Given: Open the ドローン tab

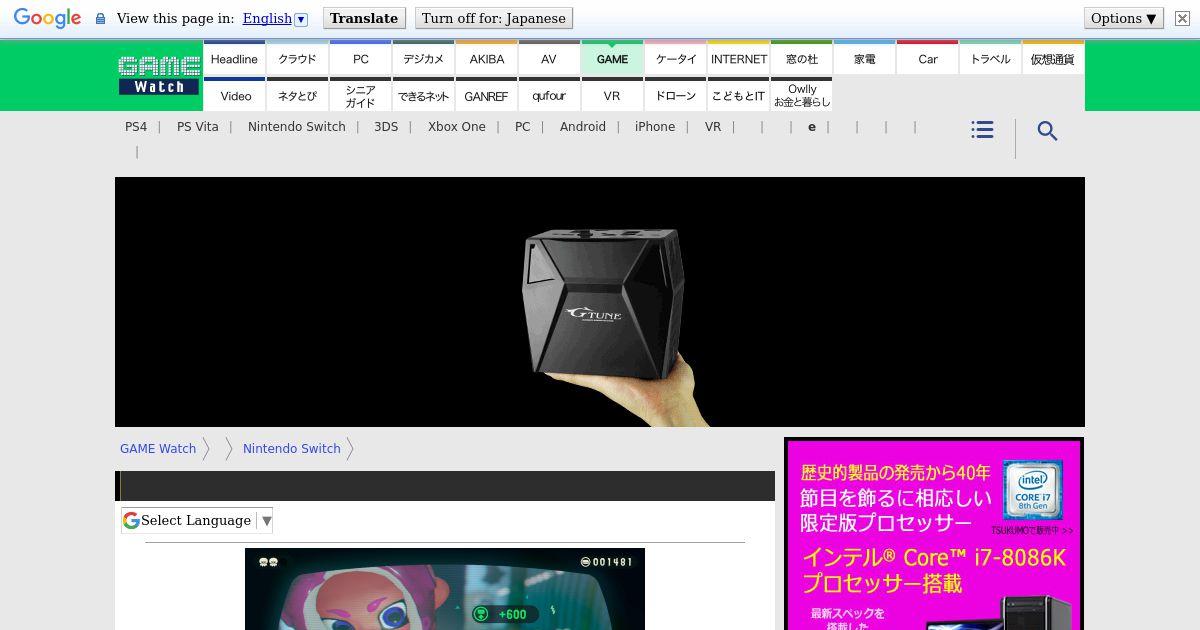Looking at the screenshot, I should [x=675, y=95].
